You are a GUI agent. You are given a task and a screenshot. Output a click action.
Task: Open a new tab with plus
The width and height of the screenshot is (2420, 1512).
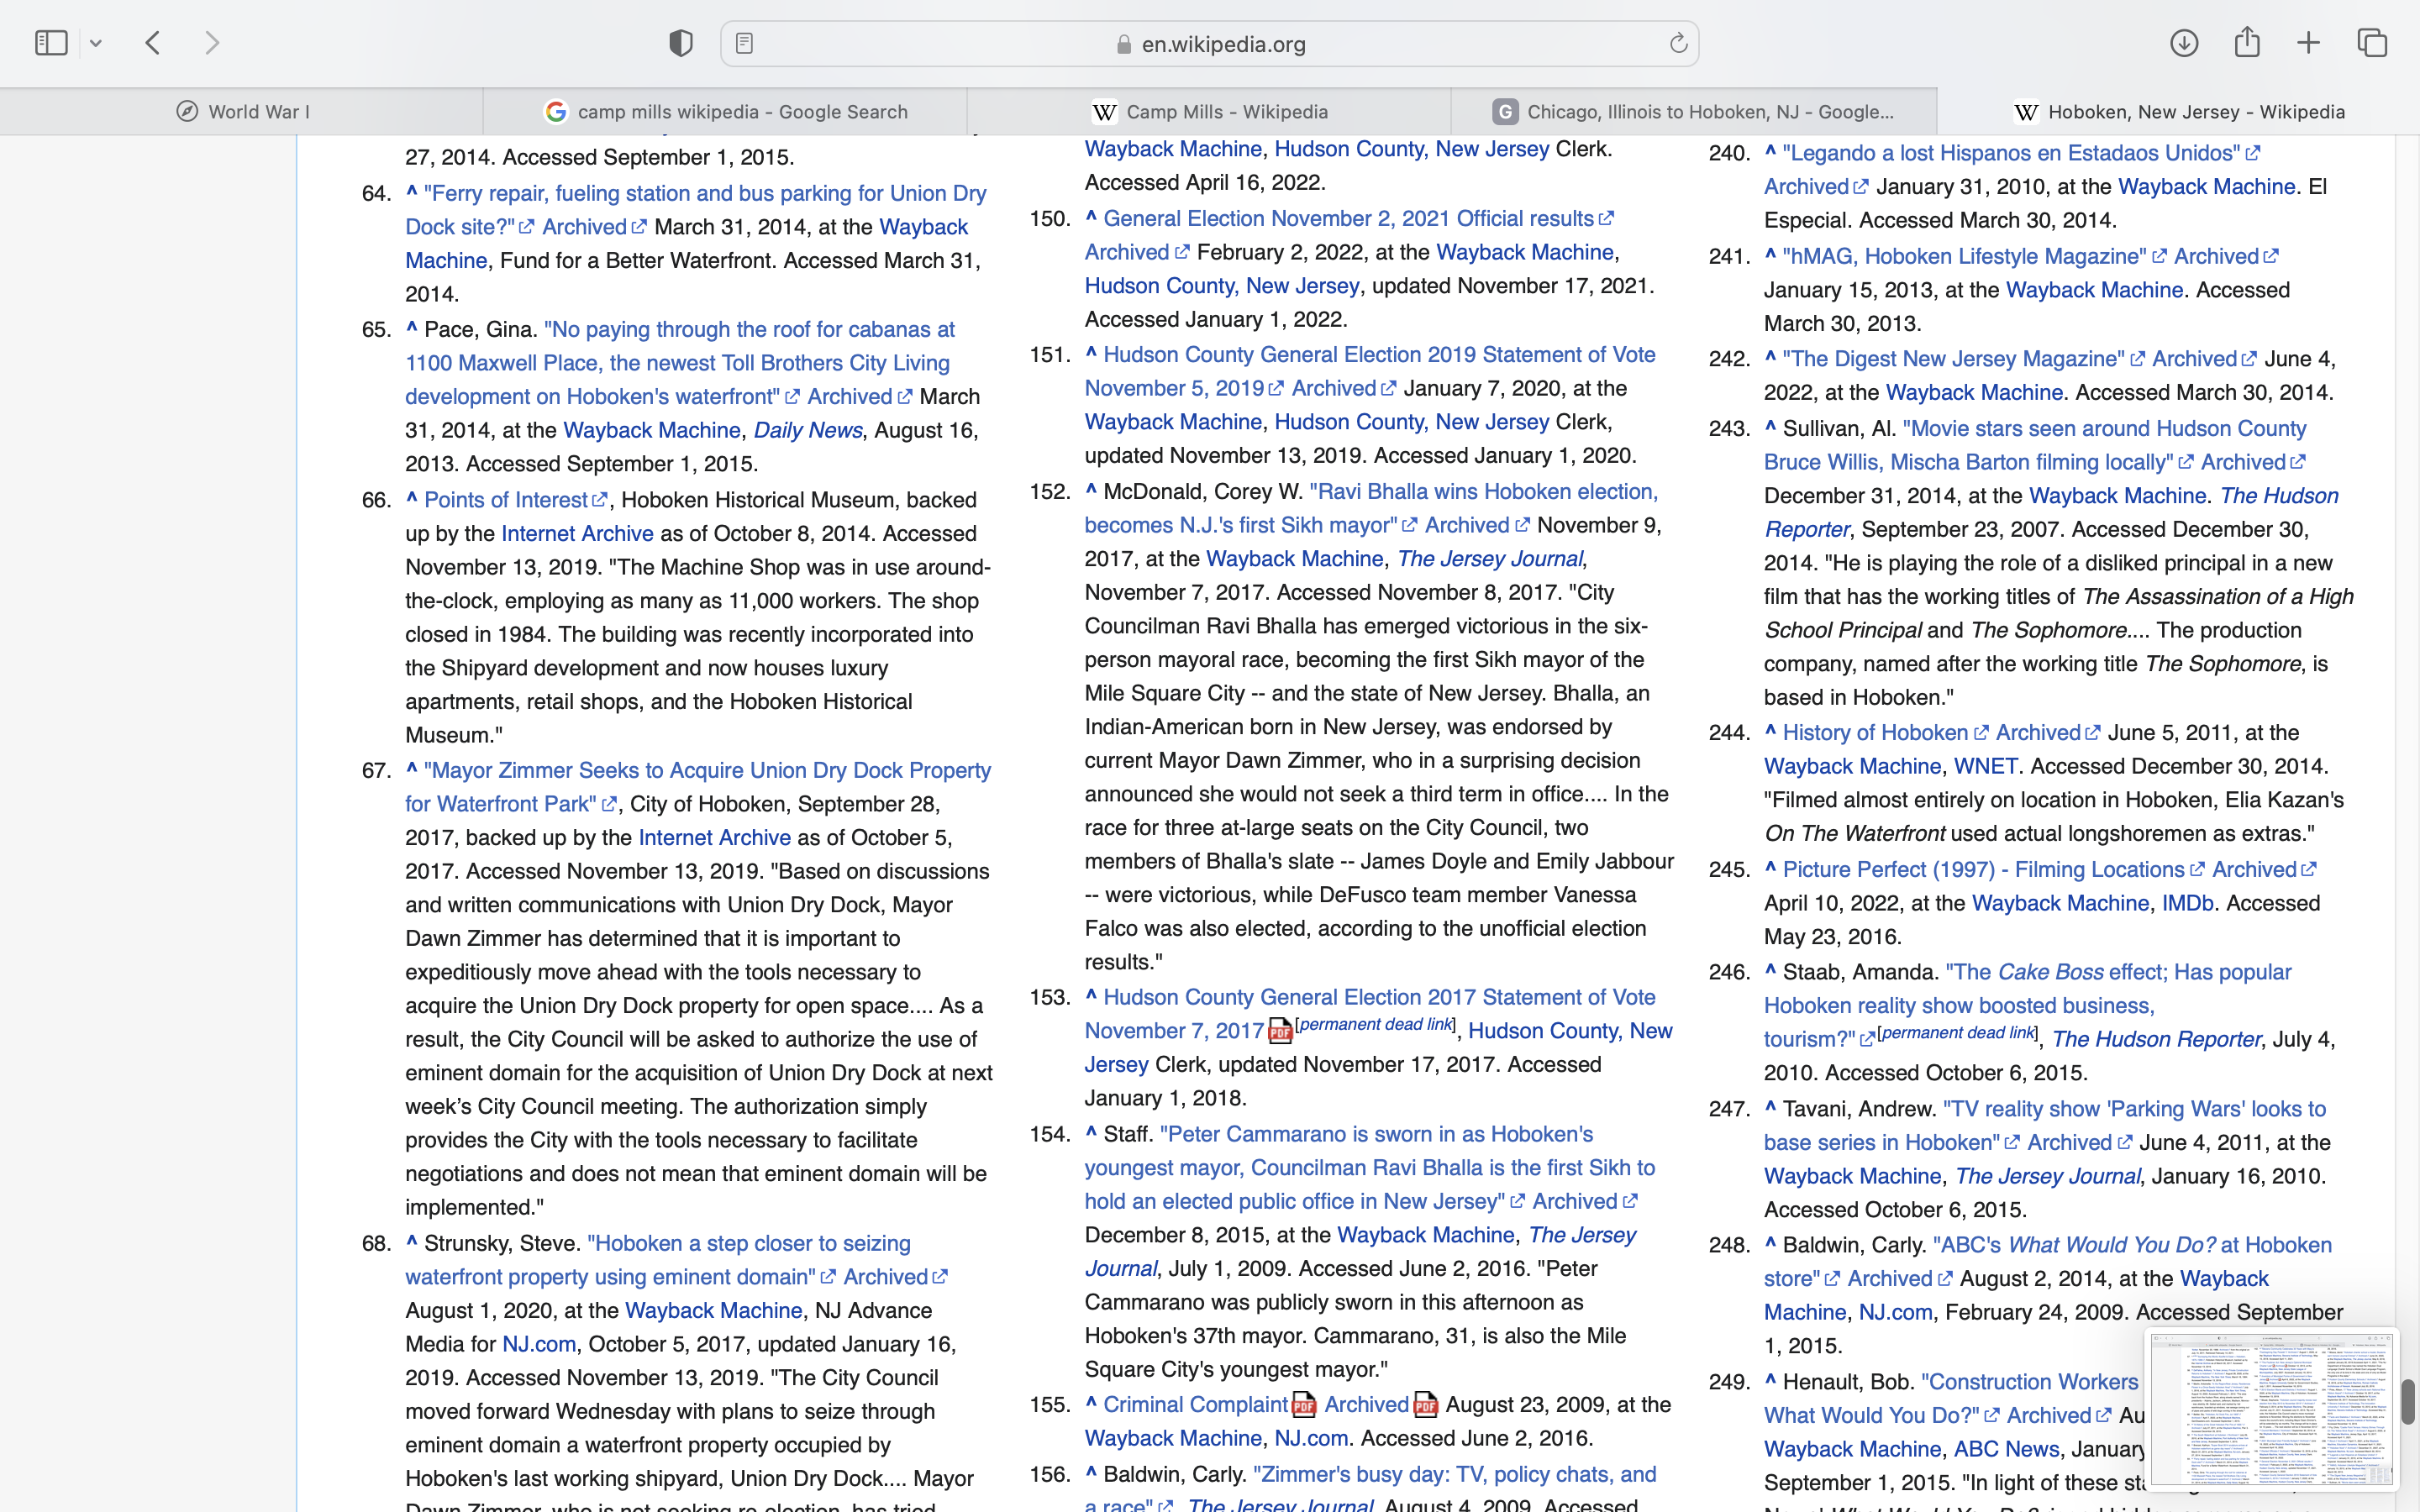point(2309,43)
